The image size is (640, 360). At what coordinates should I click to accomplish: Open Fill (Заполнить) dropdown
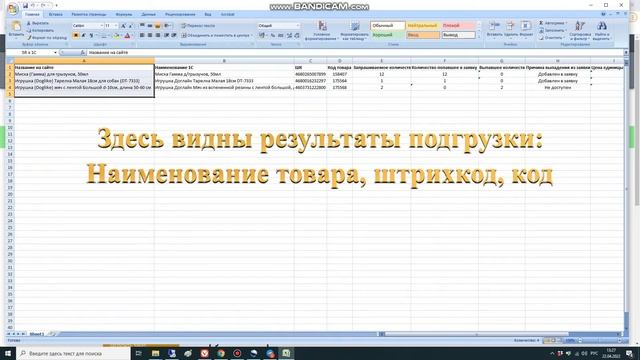tap(552, 30)
